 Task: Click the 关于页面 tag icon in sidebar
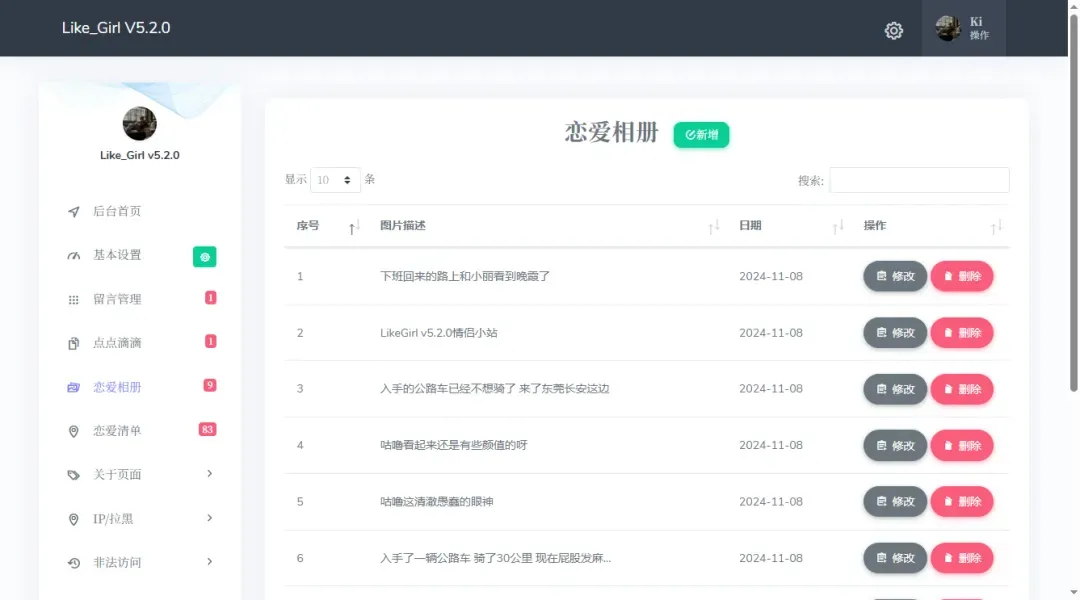[x=73, y=475]
